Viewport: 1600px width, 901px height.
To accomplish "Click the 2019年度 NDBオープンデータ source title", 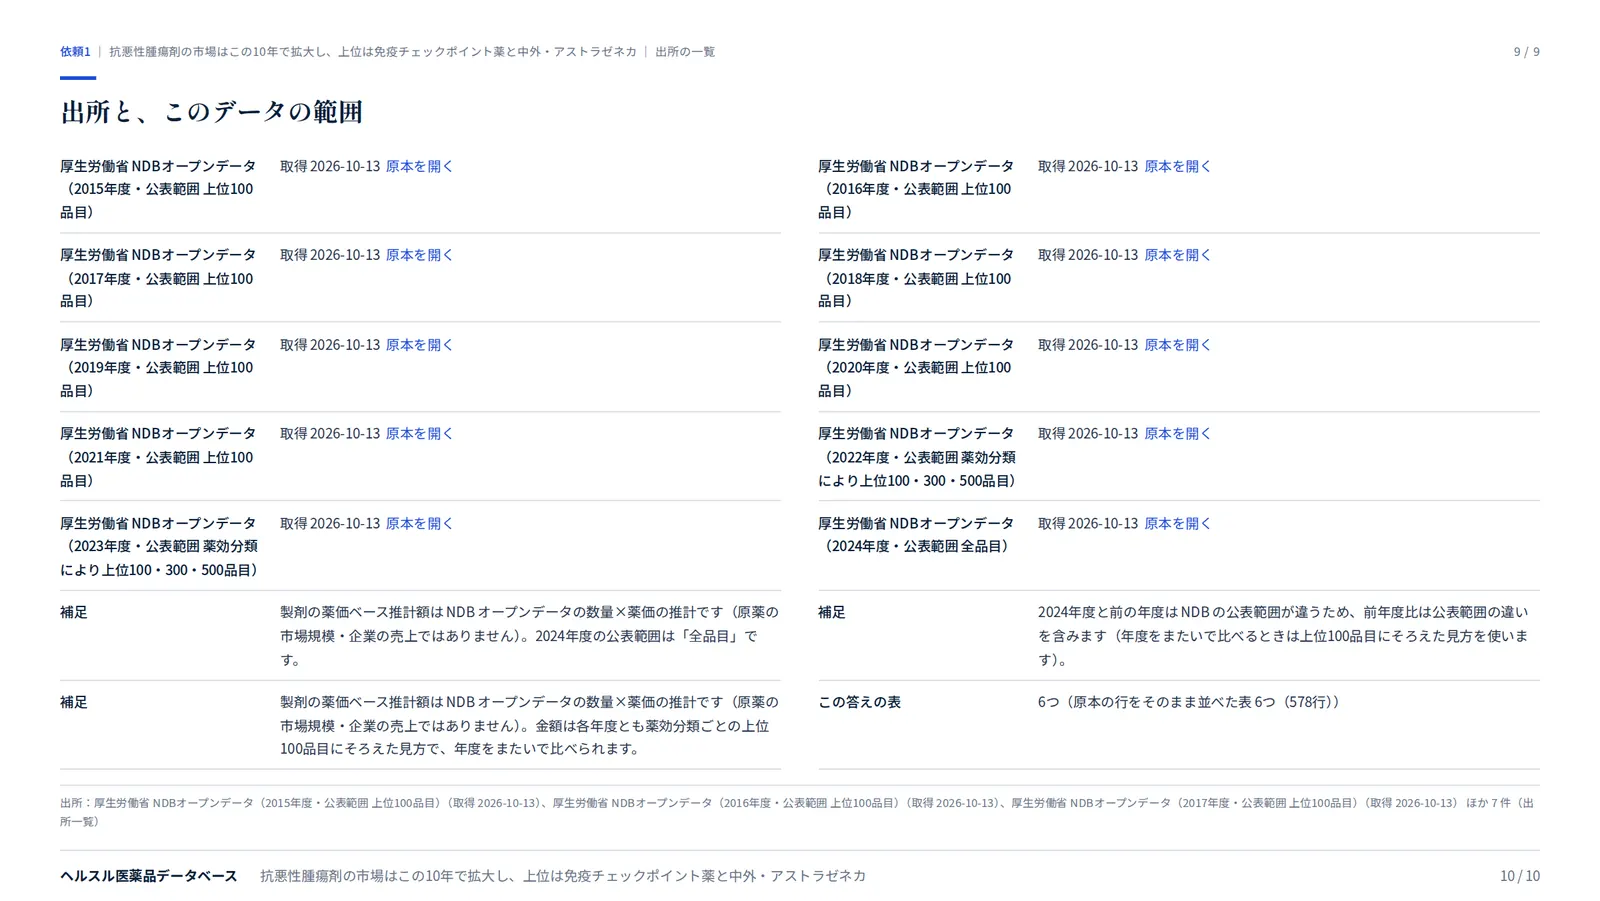I will [158, 368].
